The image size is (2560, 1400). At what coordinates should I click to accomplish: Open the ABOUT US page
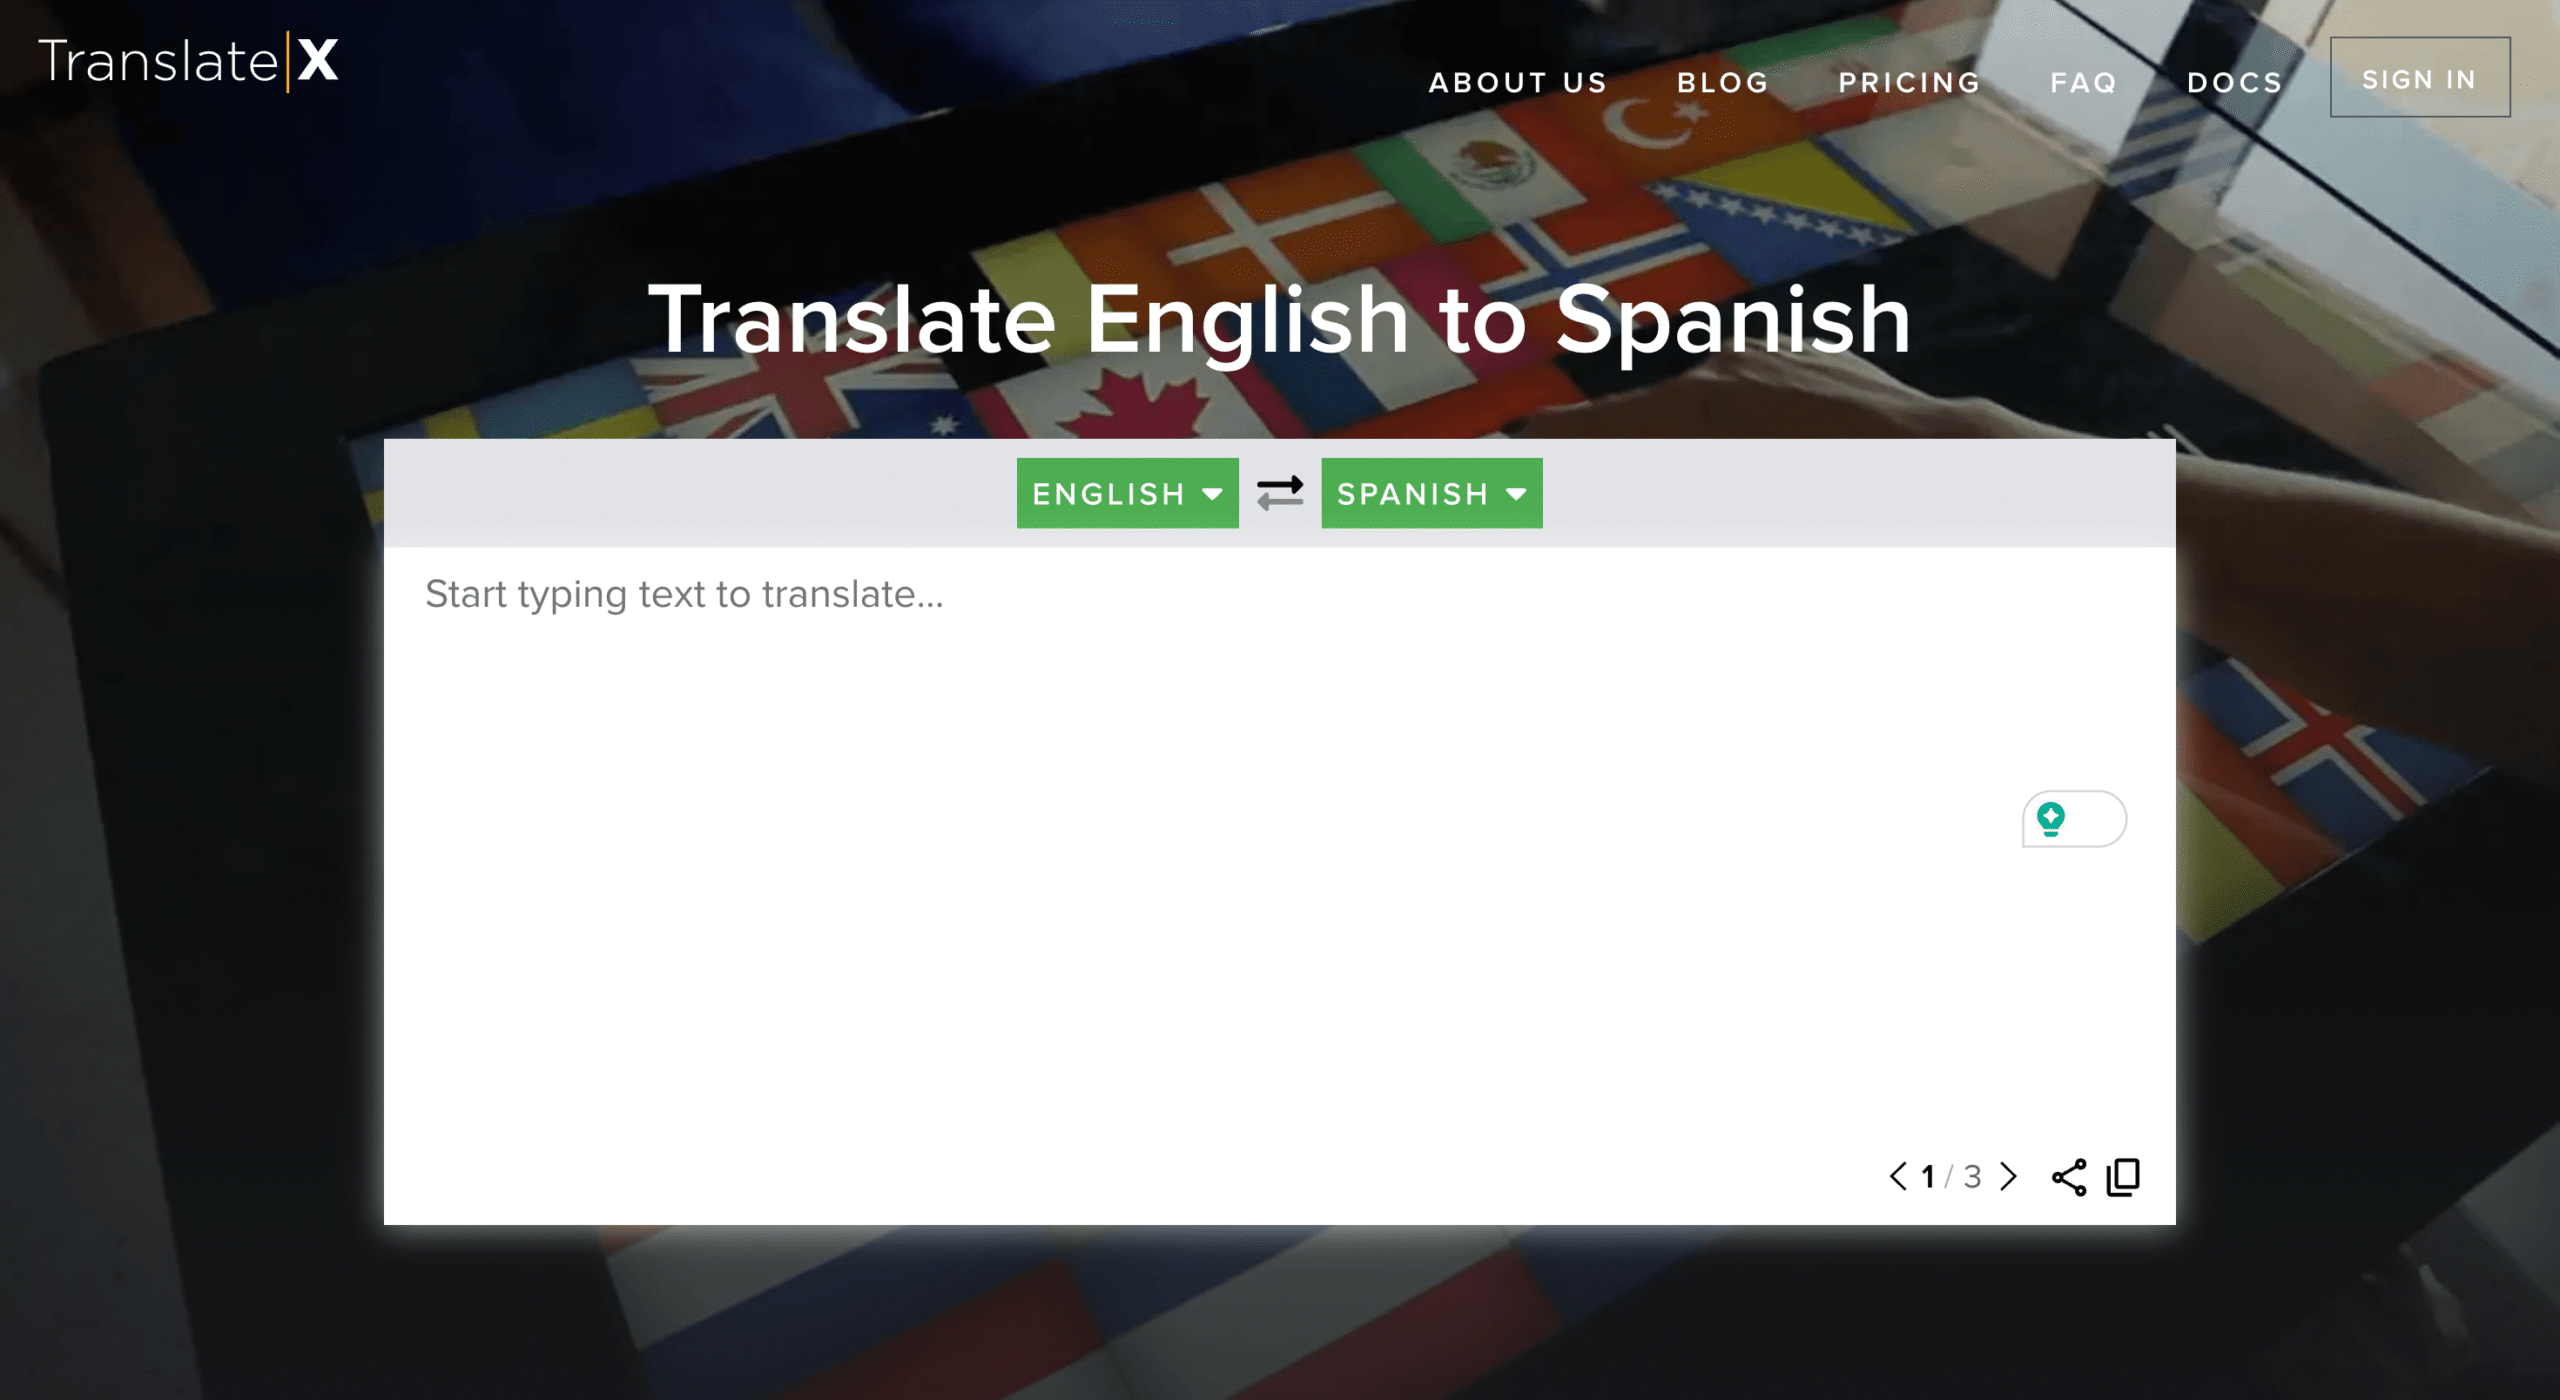point(1517,82)
